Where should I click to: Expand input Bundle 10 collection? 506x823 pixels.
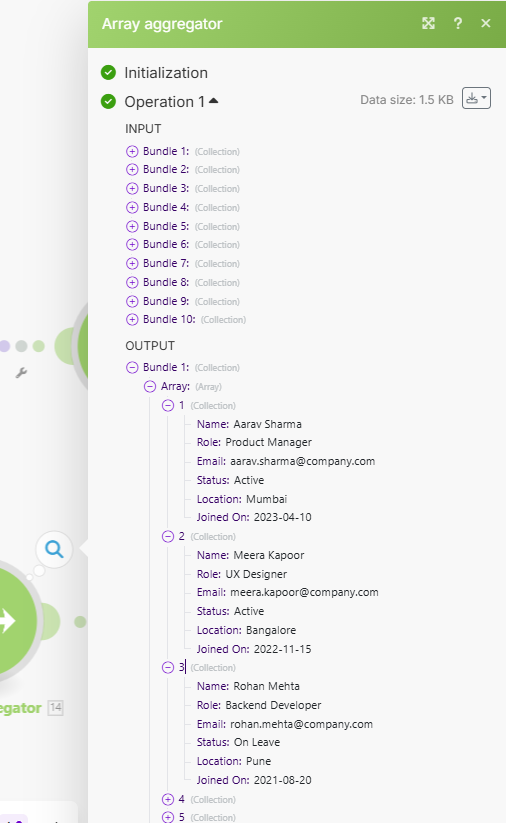tap(132, 320)
